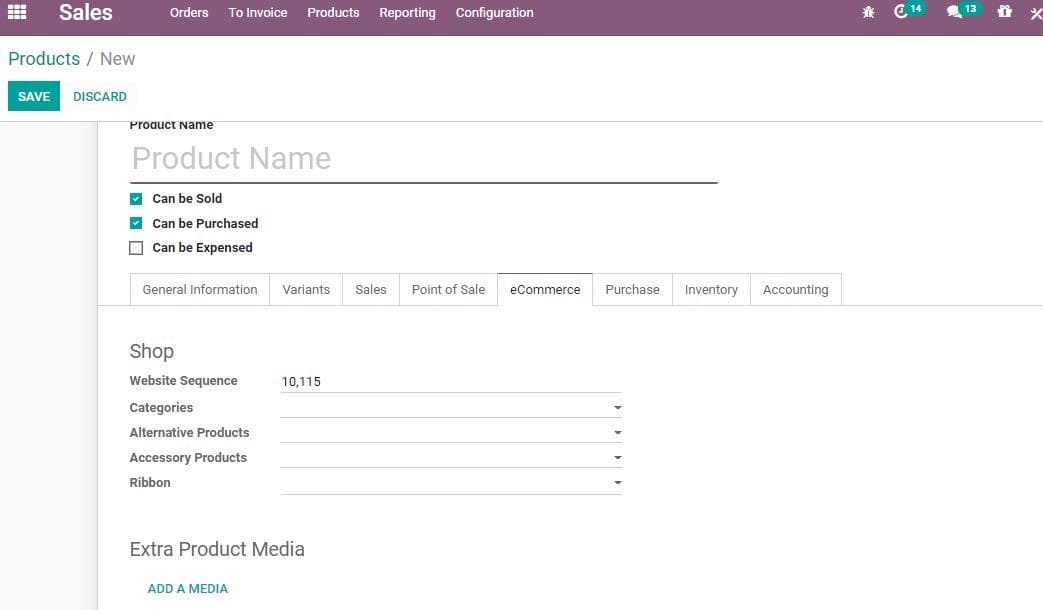Click ADD A MEDIA link

(187, 588)
